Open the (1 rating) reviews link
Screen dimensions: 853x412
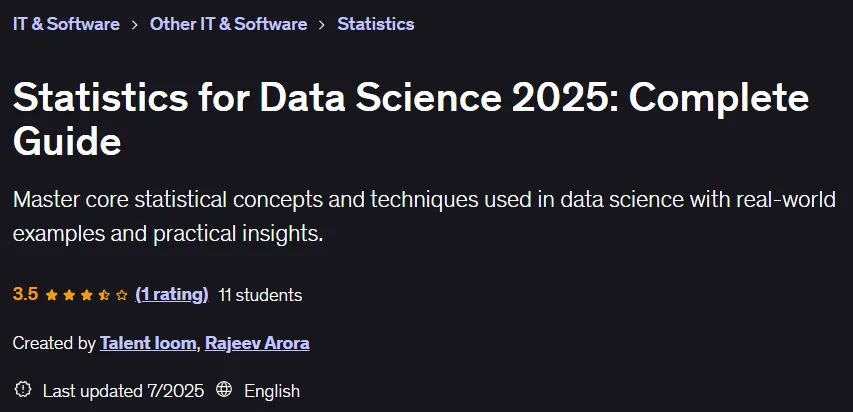pos(172,295)
